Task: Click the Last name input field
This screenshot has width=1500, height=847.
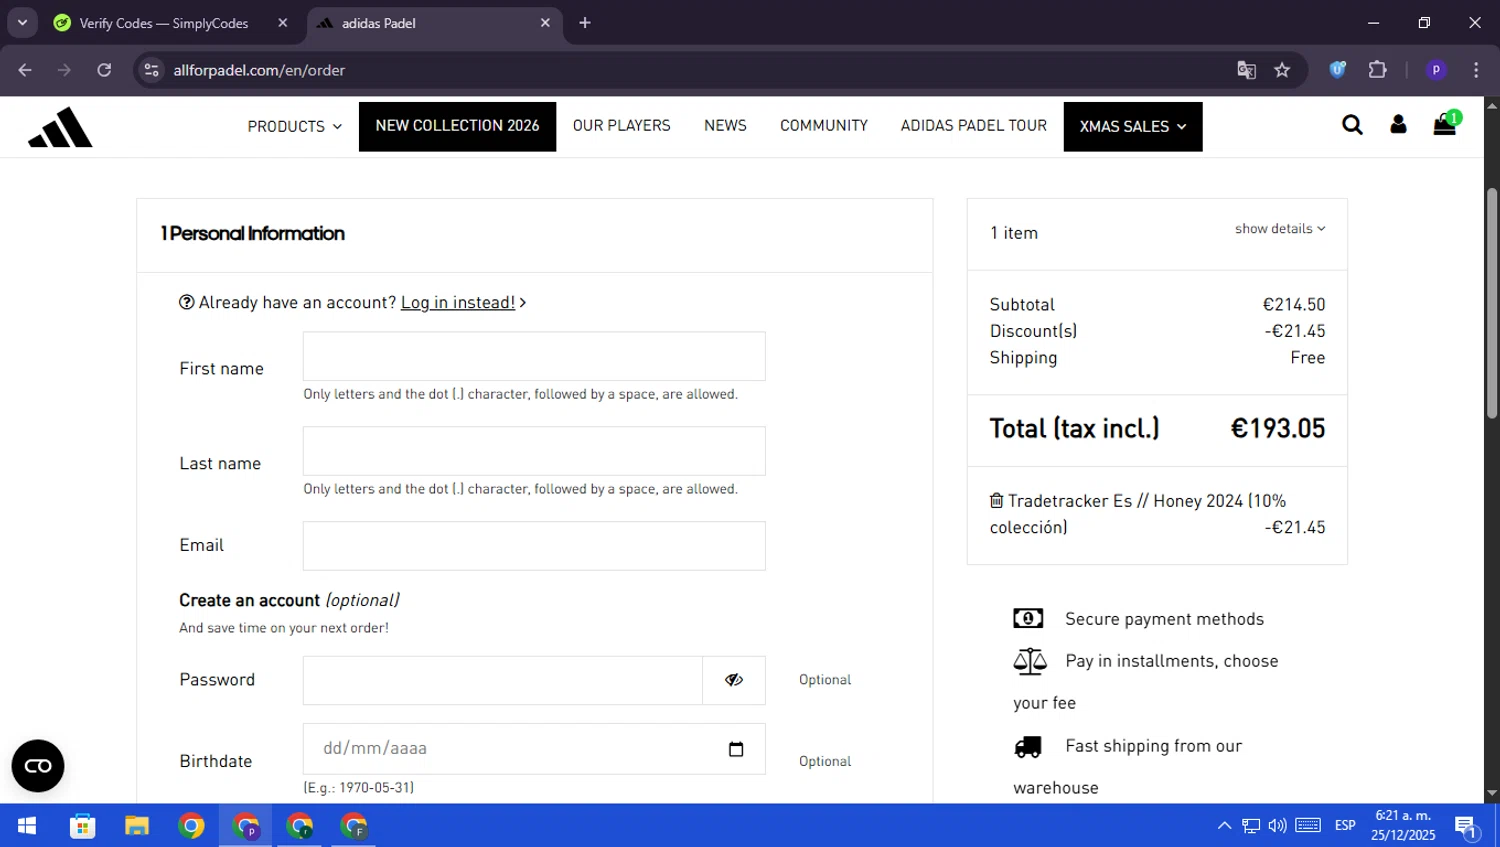Action: 534,451
